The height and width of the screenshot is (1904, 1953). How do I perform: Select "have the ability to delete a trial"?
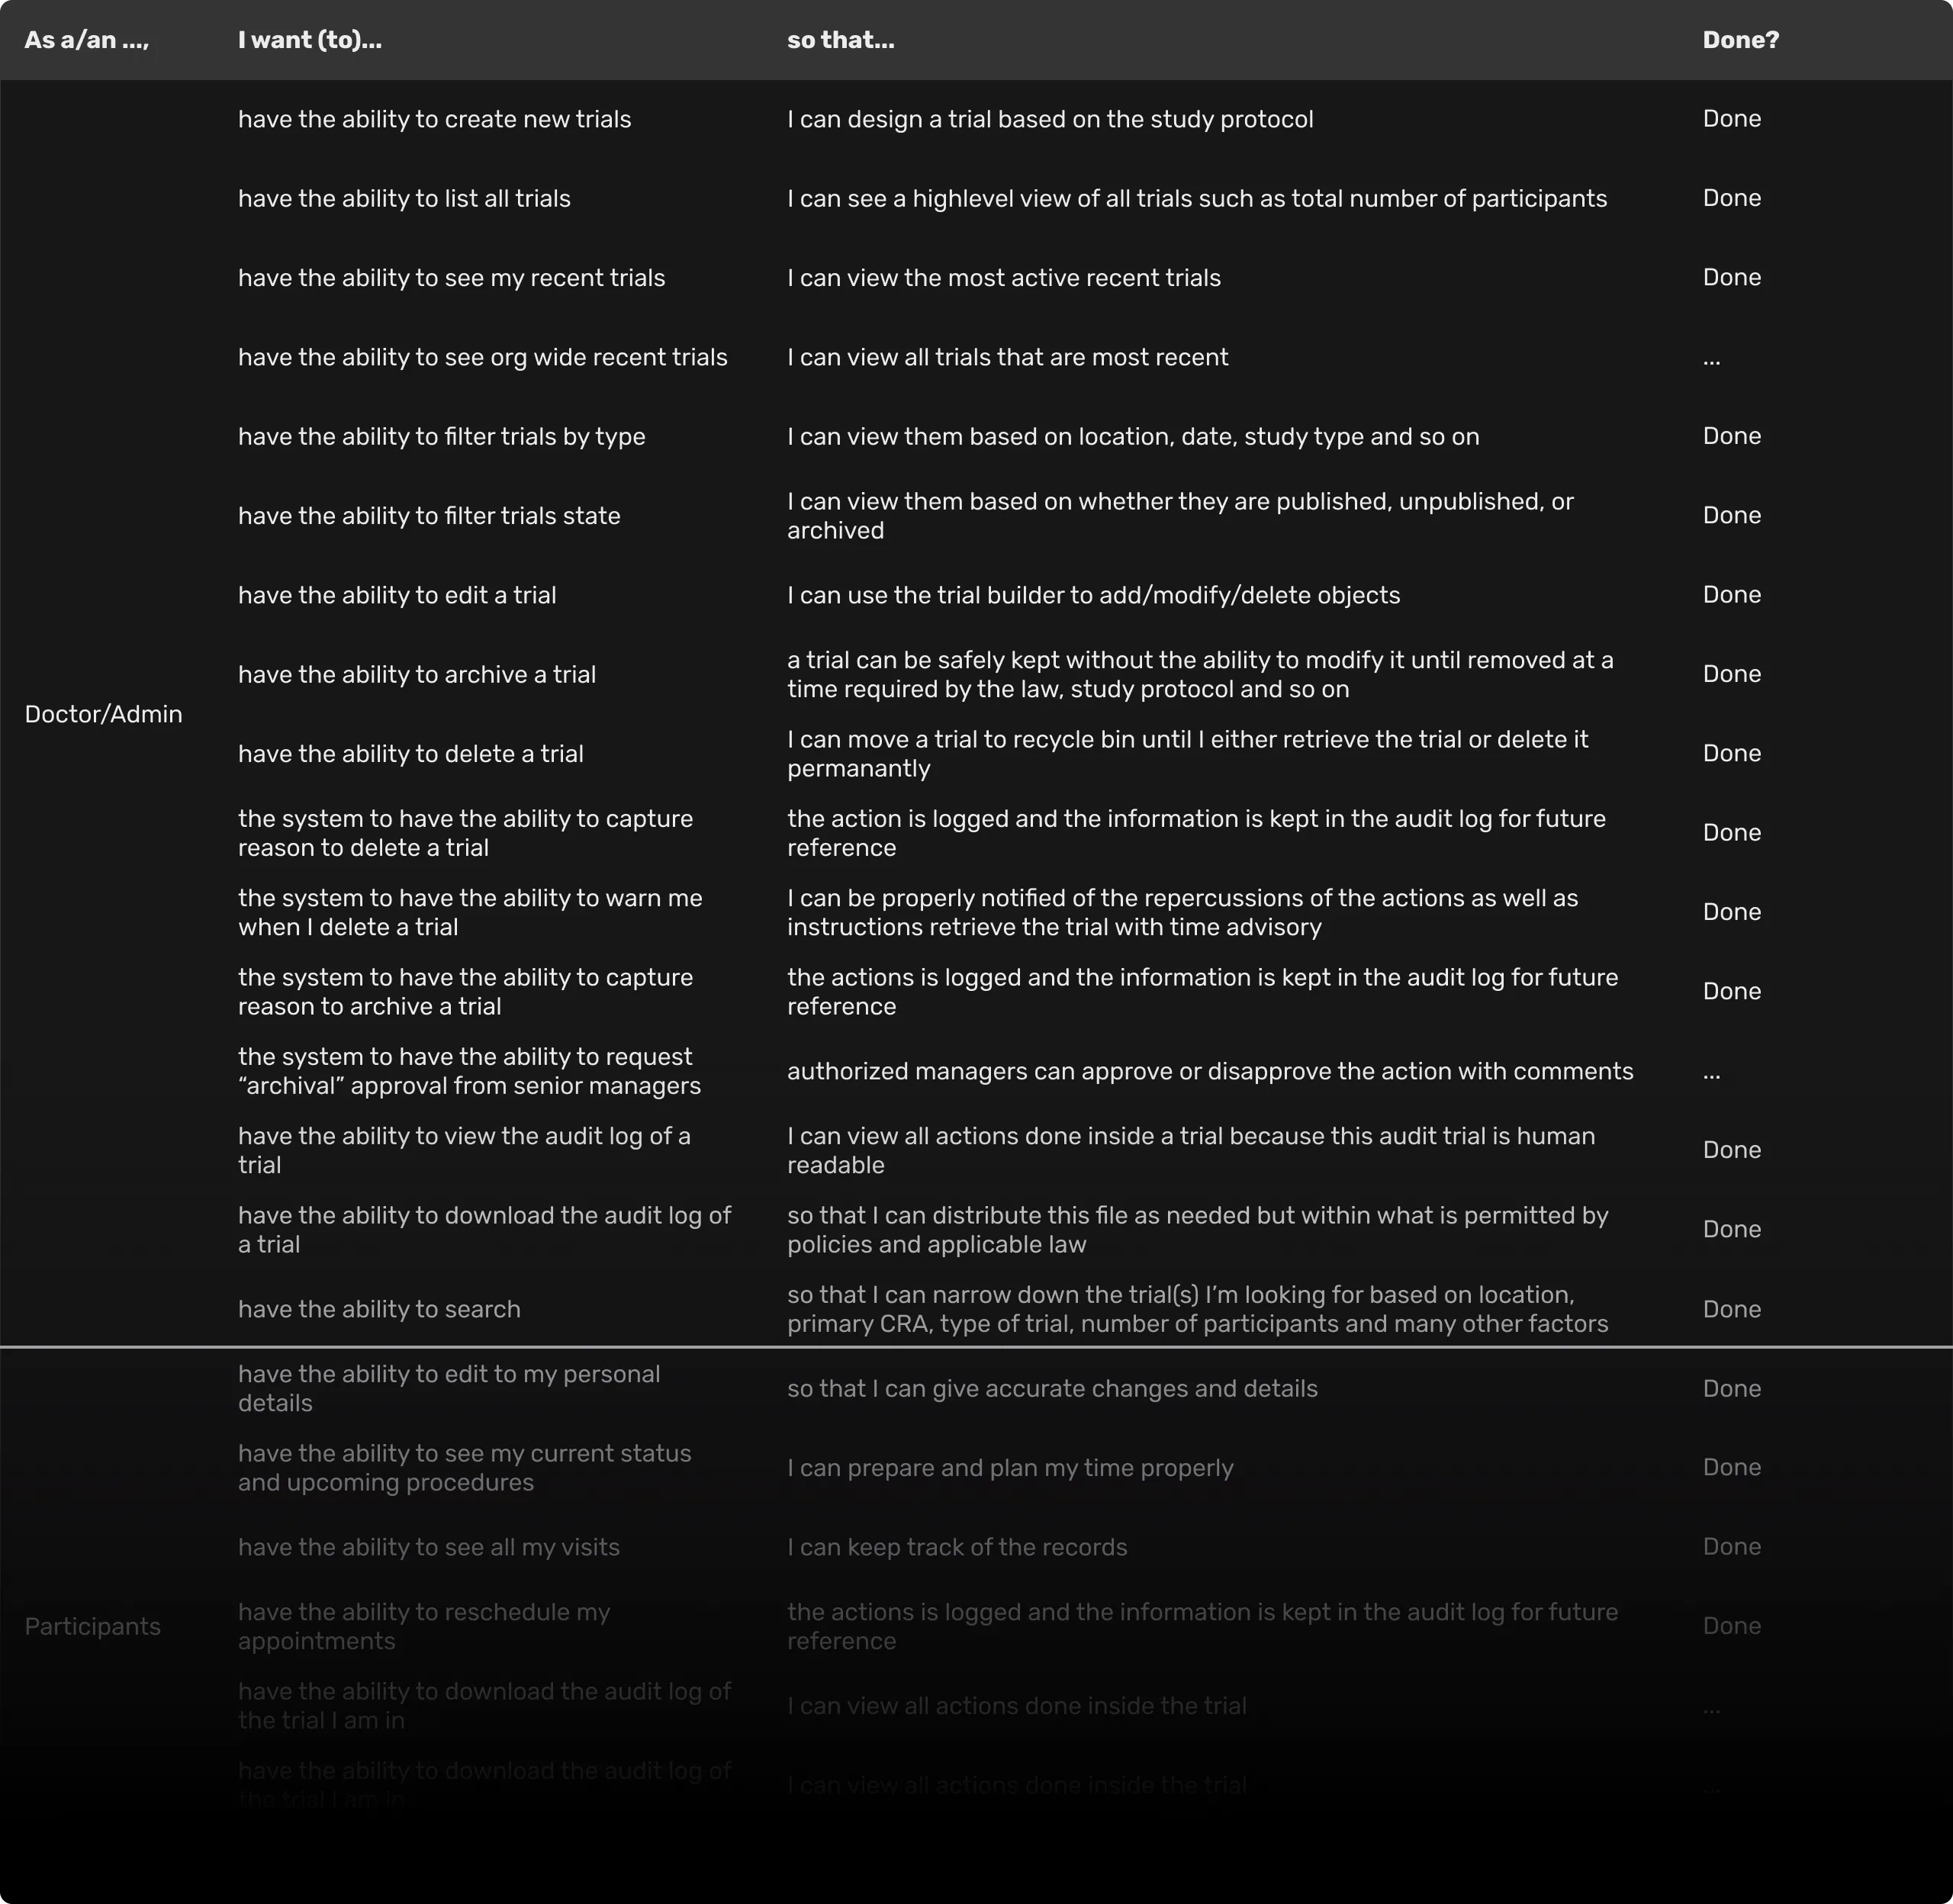pos(411,753)
